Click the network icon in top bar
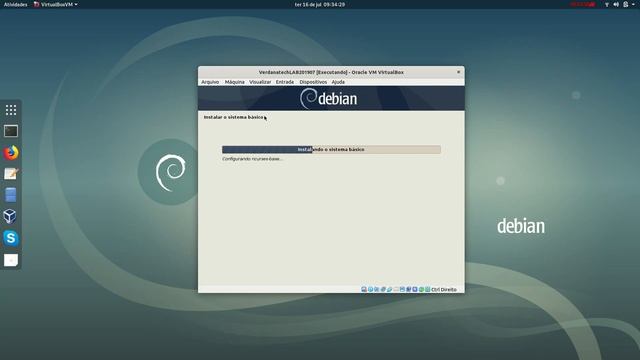Screen dimensions: 640x360 pyautogui.click(x=607, y=4)
